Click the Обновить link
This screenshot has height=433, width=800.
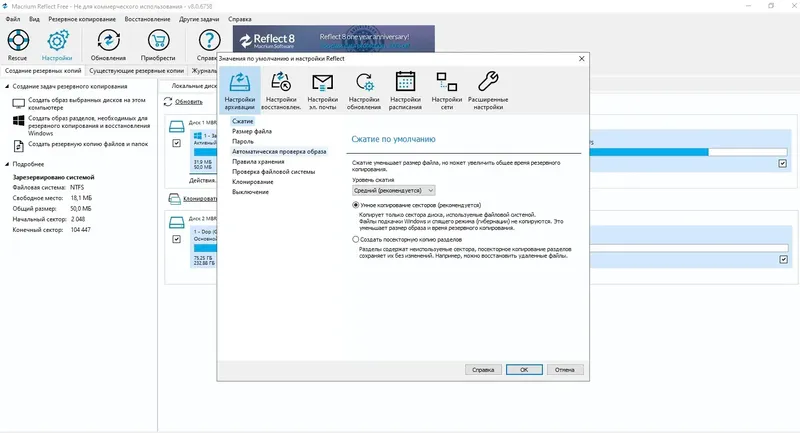(189, 101)
